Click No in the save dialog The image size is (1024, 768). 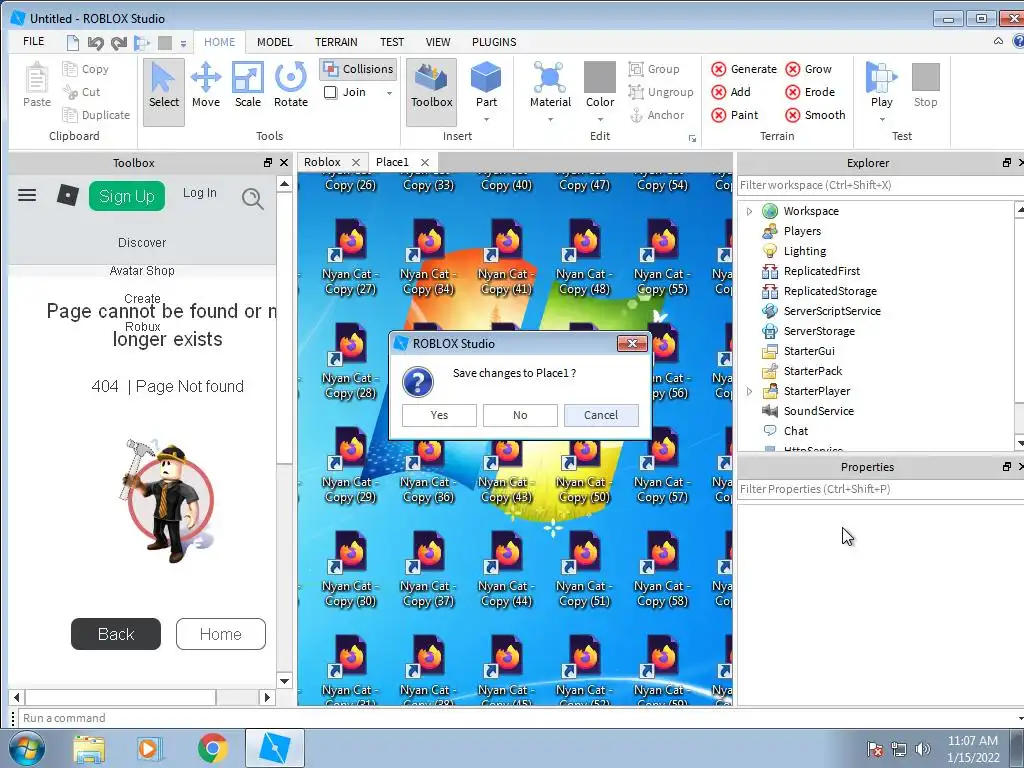[x=520, y=415]
